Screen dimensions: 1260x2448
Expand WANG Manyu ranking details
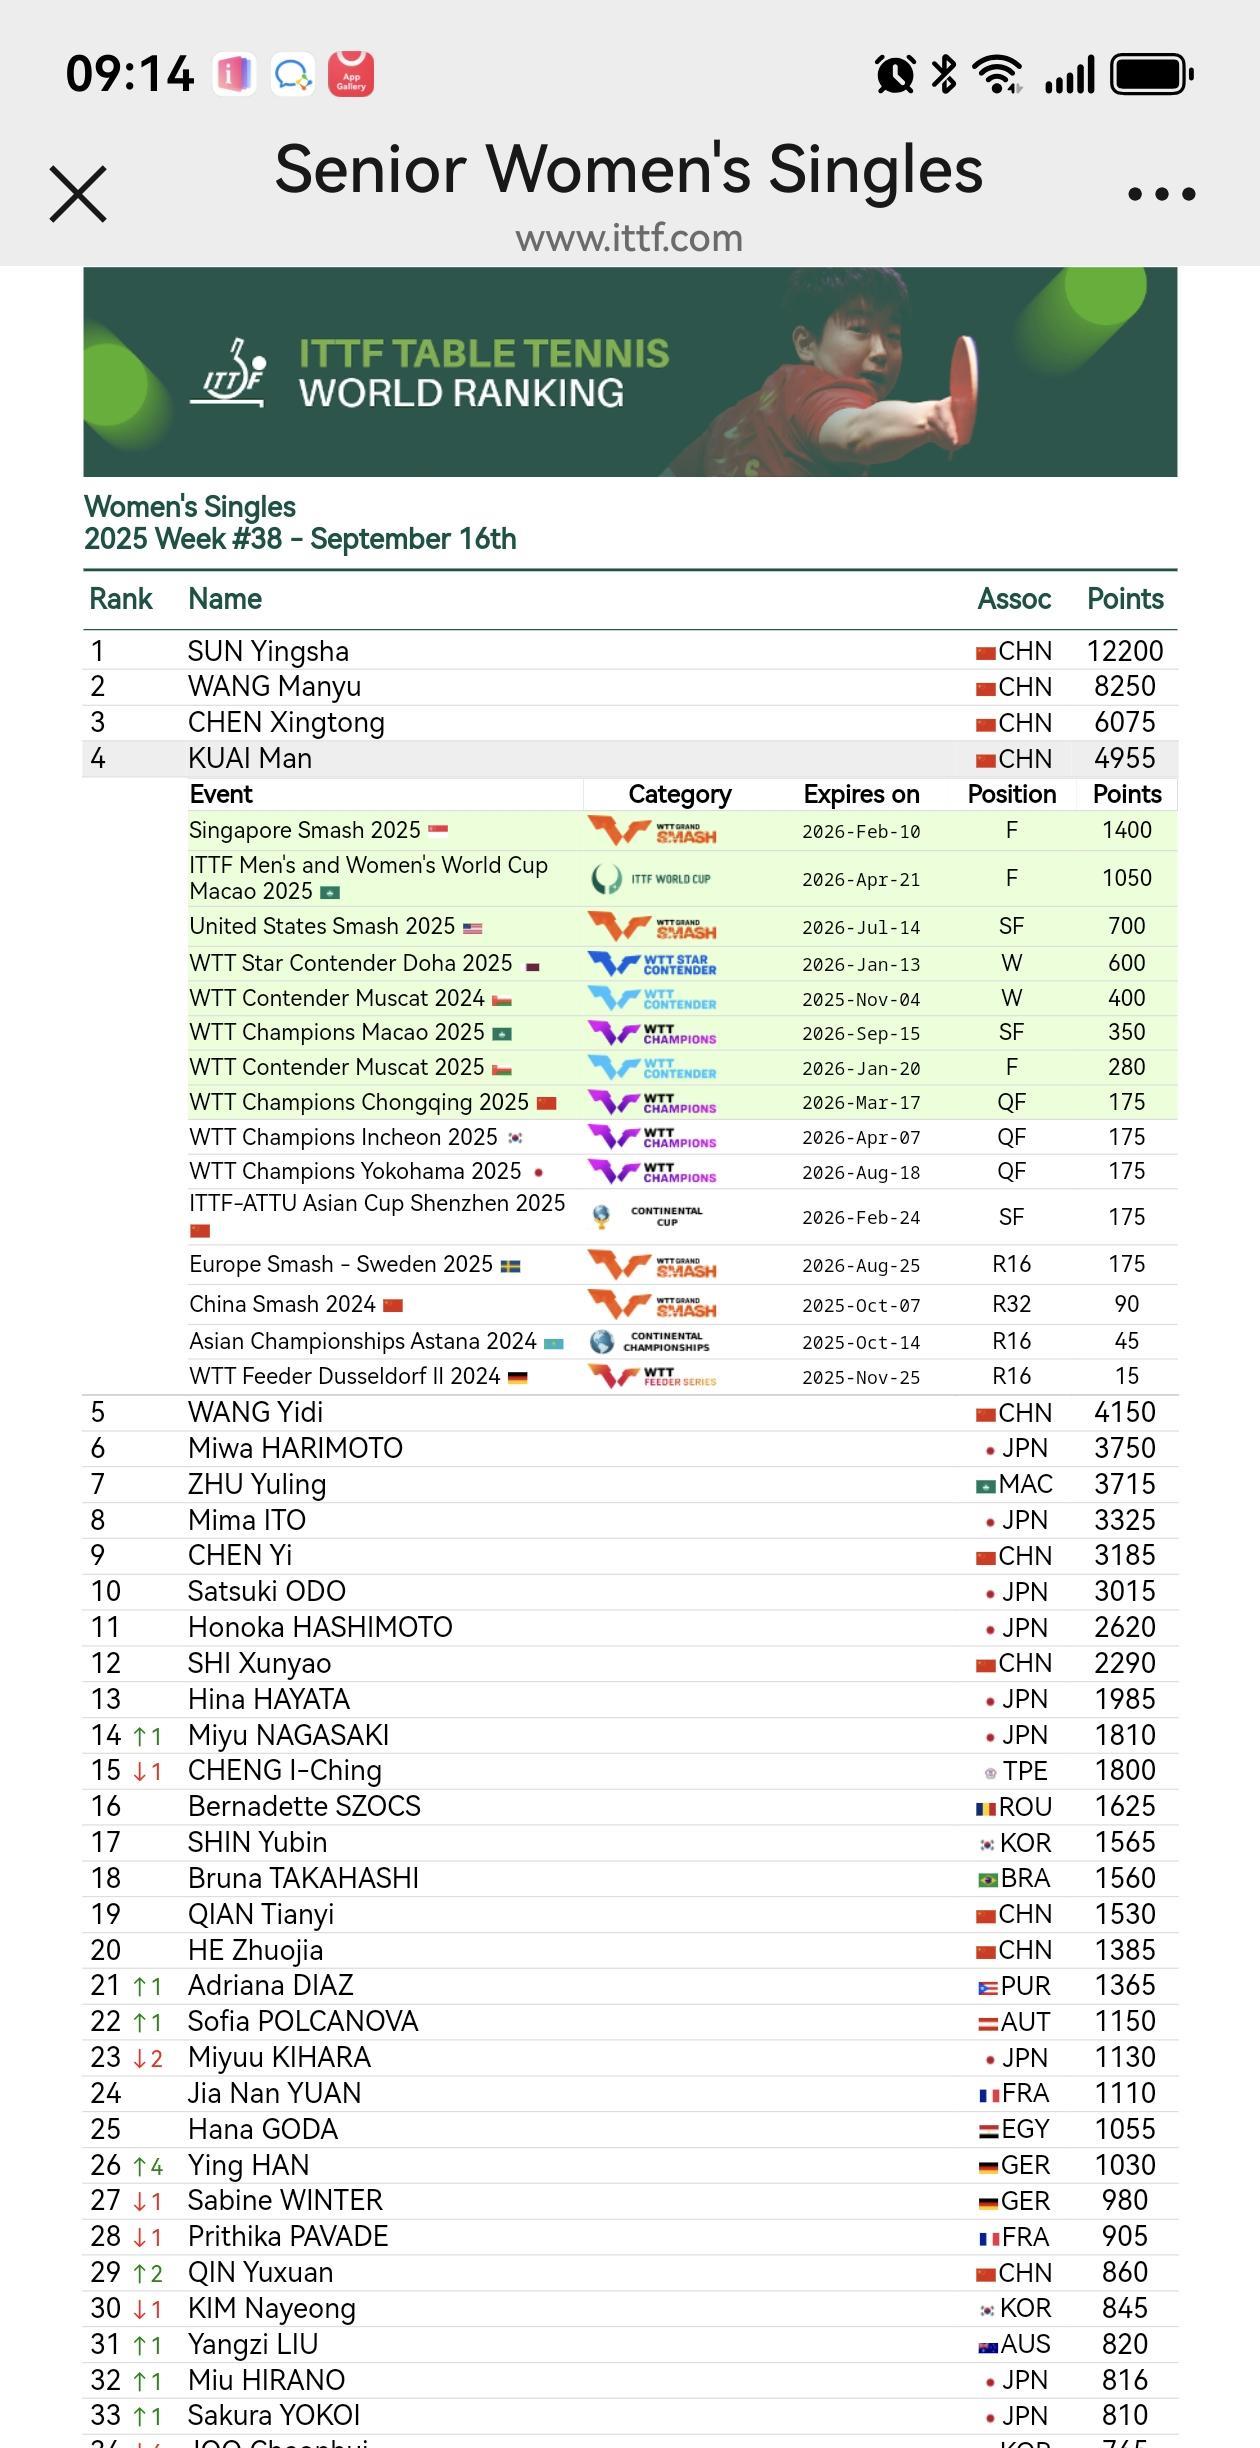pos(630,686)
